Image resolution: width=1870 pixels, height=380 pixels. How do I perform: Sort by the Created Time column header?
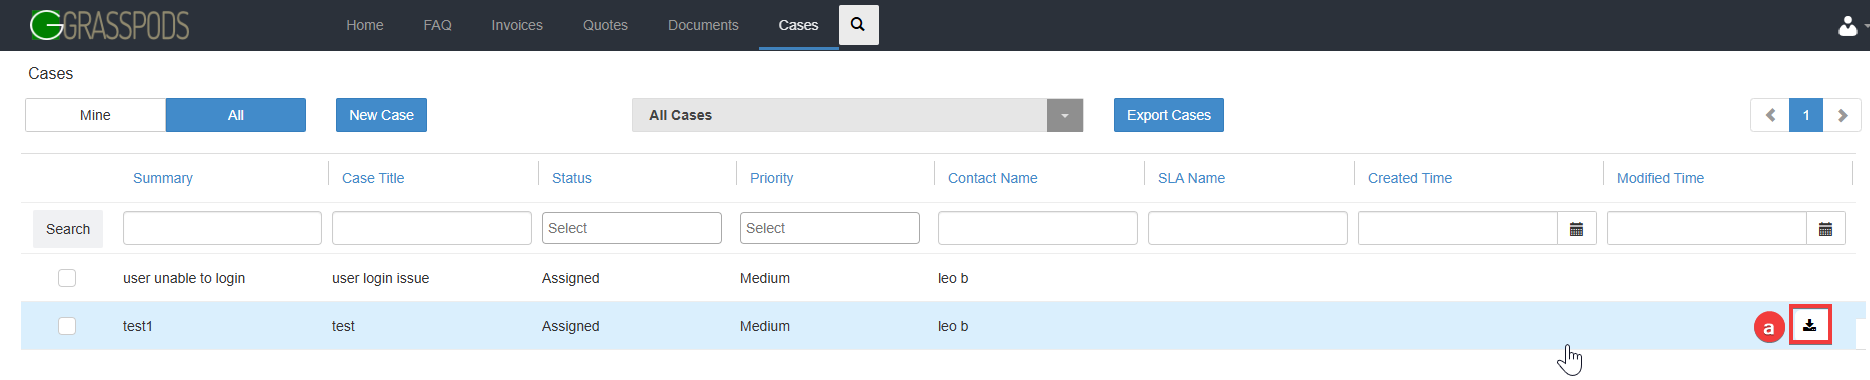point(1410,178)
